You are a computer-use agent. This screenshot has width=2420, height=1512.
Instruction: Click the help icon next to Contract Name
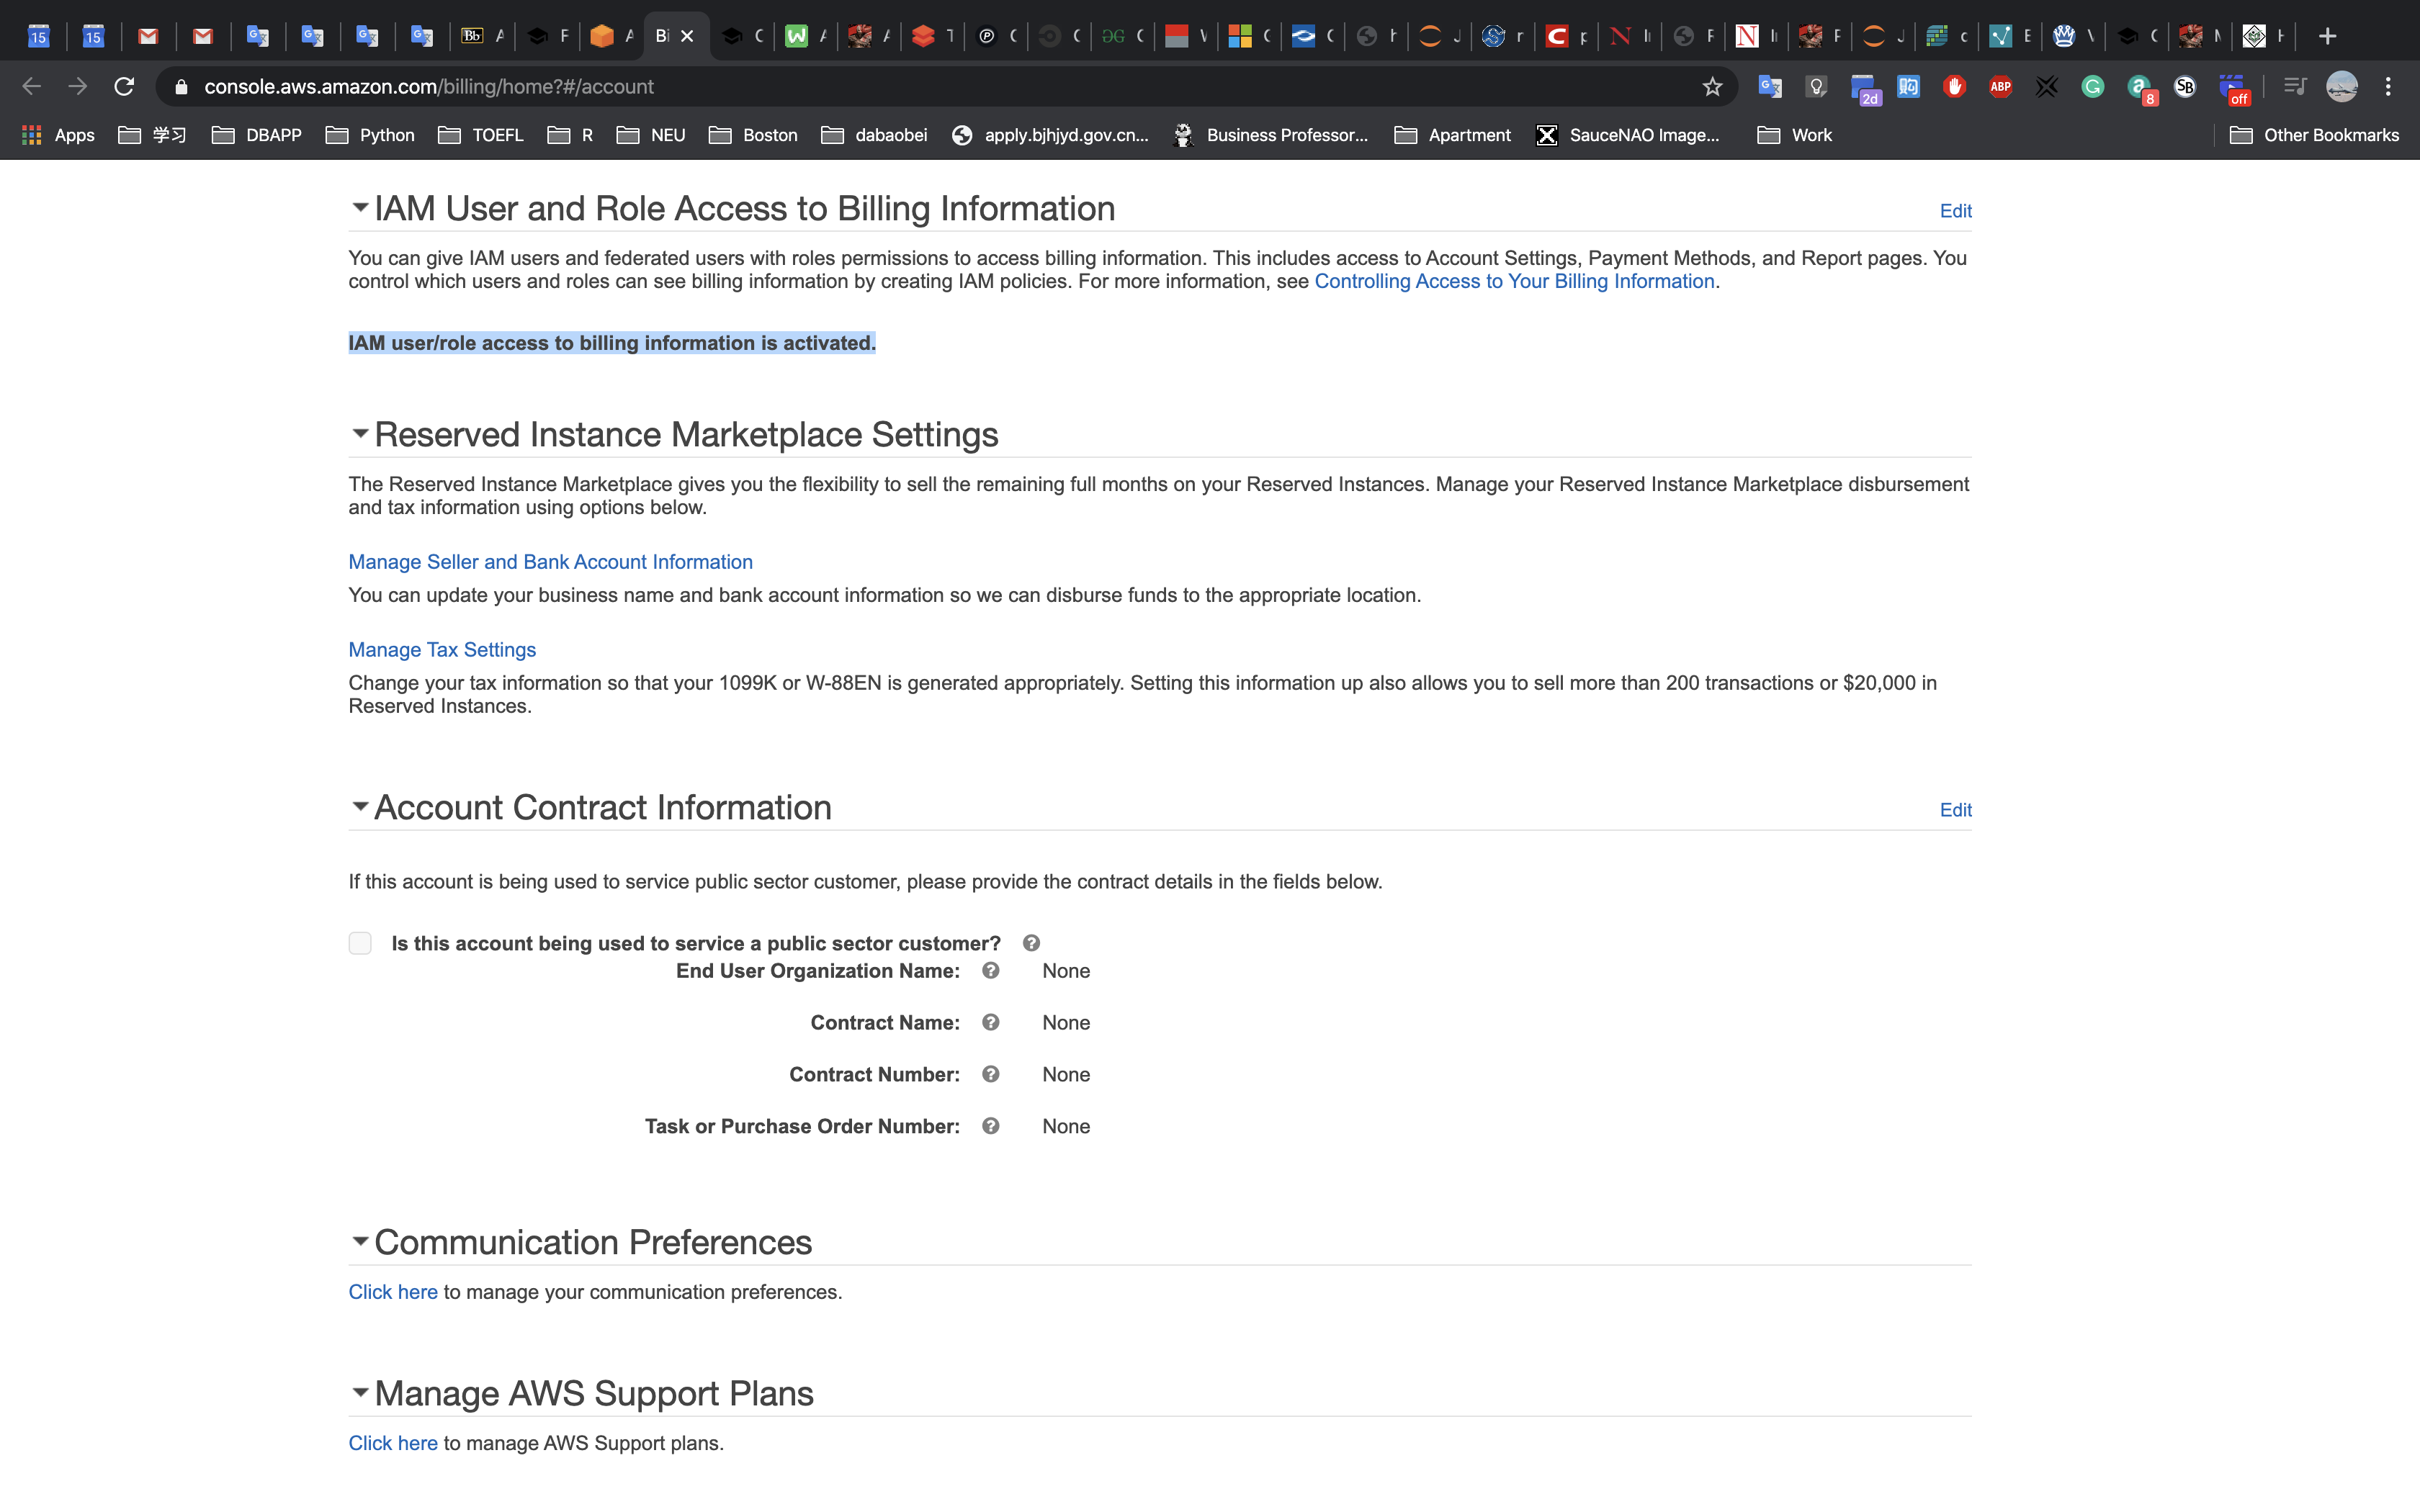click(990, 1022)
